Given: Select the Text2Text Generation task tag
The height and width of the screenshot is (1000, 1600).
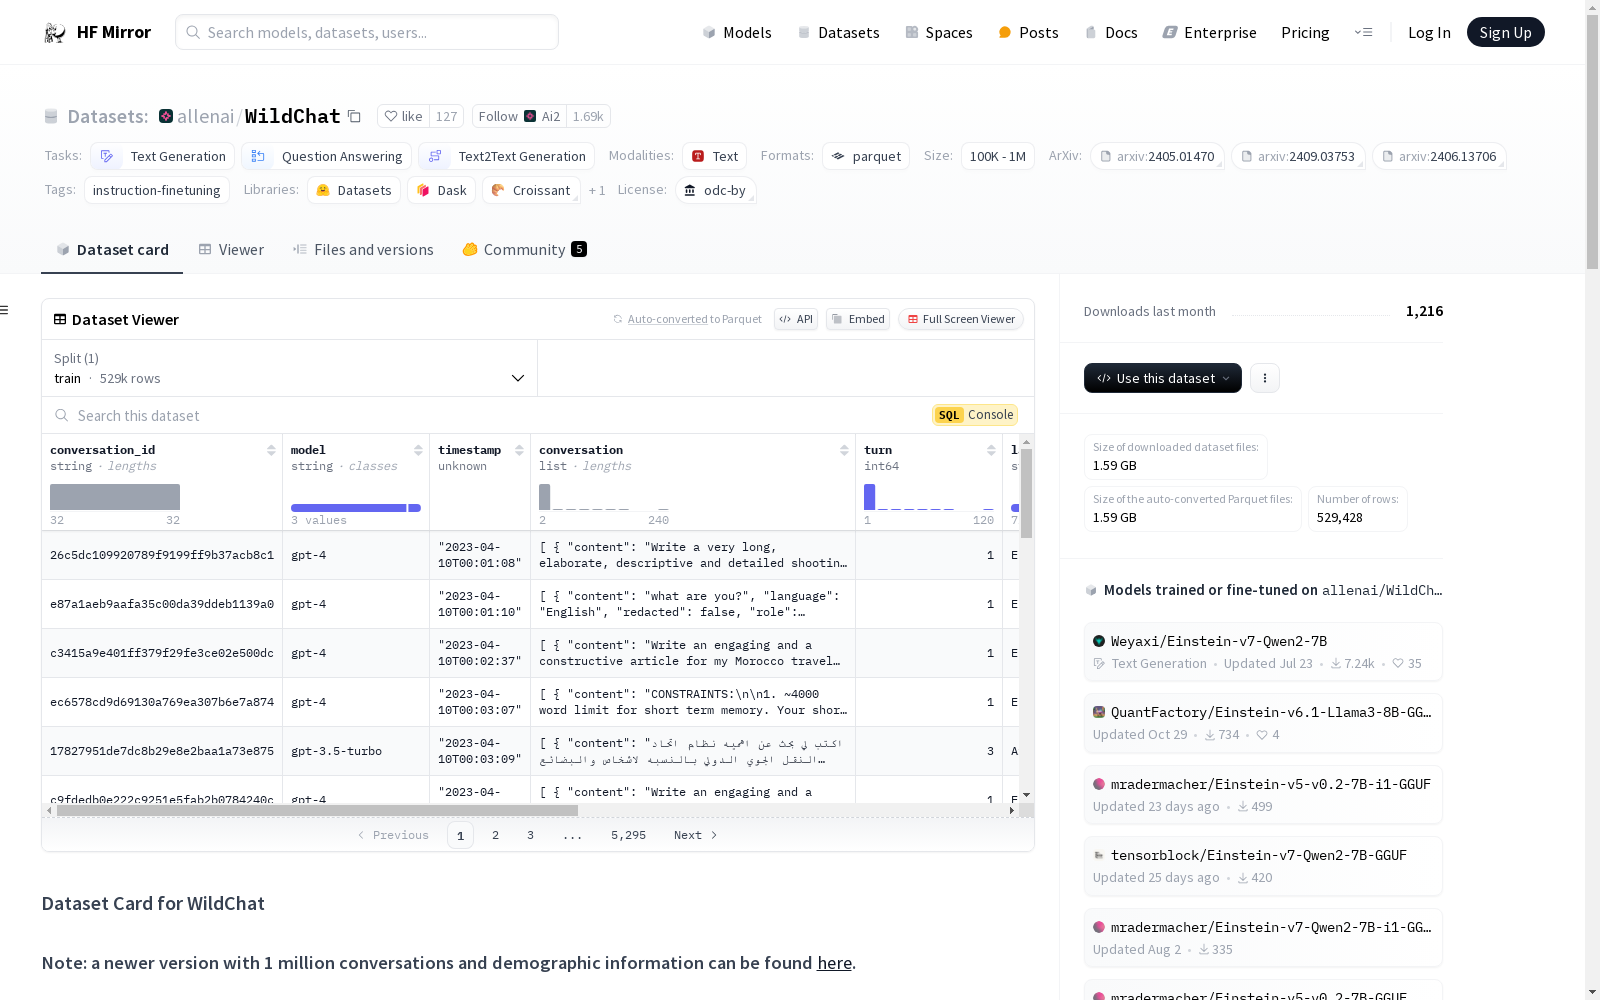Looking at the screenshot, I should pos(506,156).
